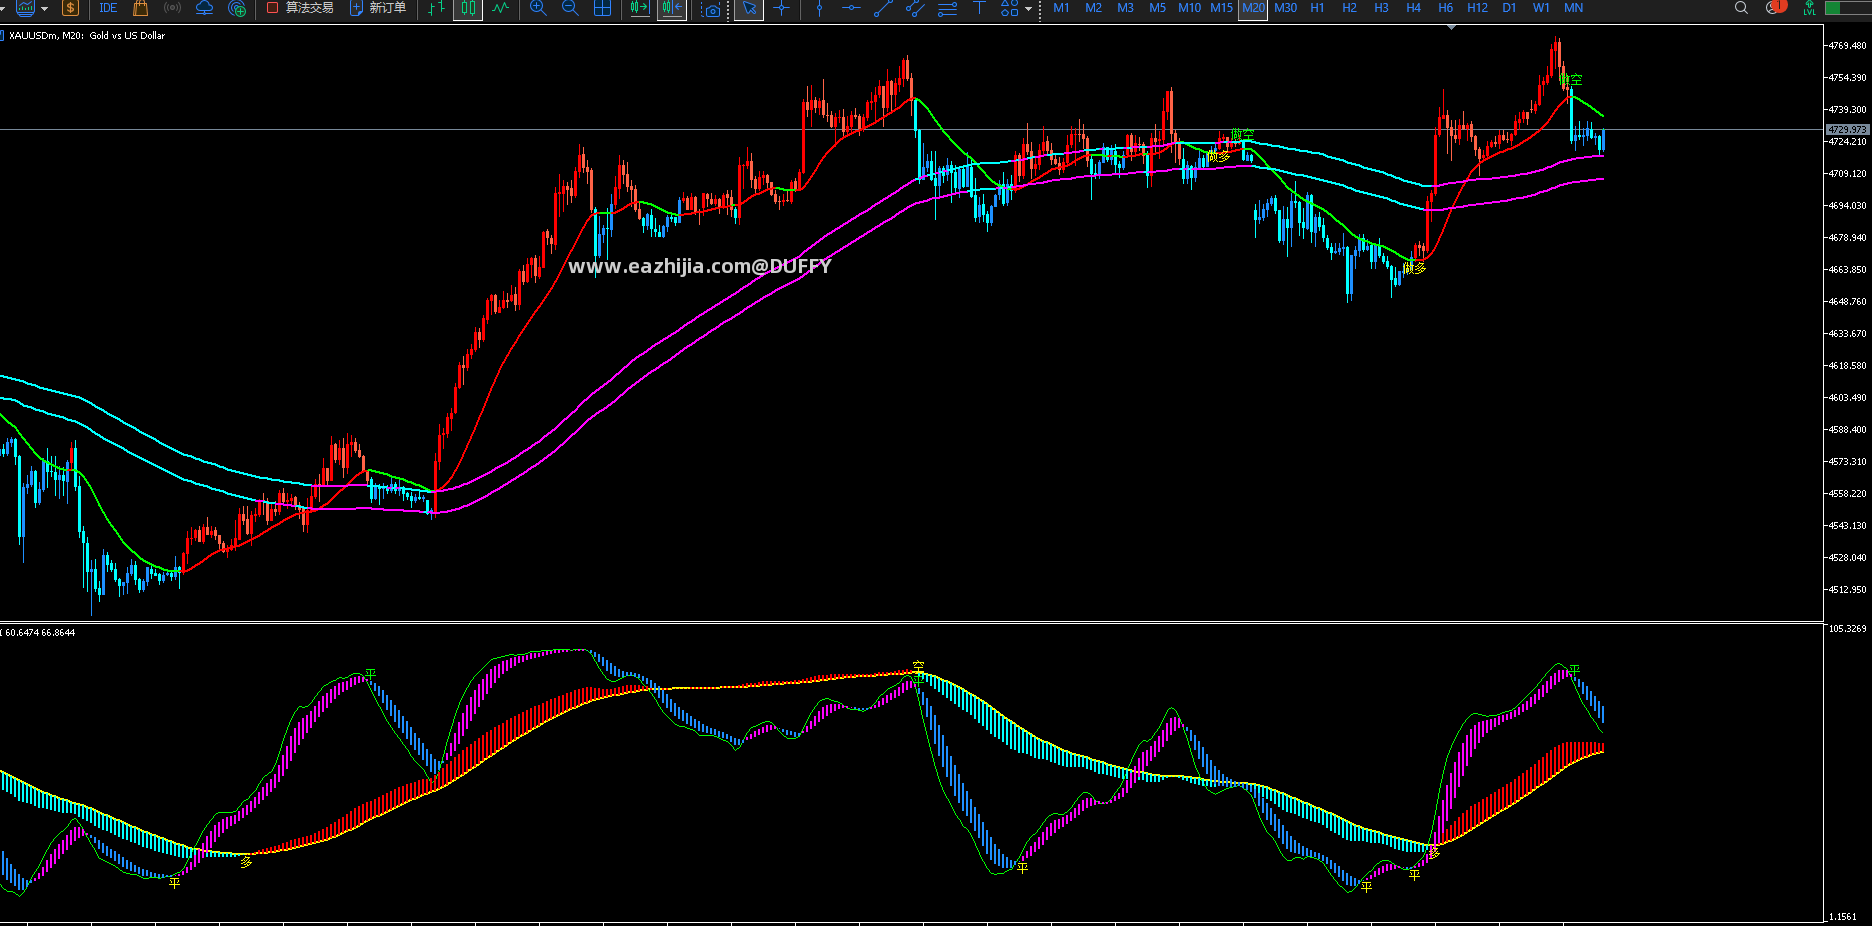This screenshot has width=1872, height=926.
Task: Switch to H2 timeframe
Action: tap(1349, 8)
